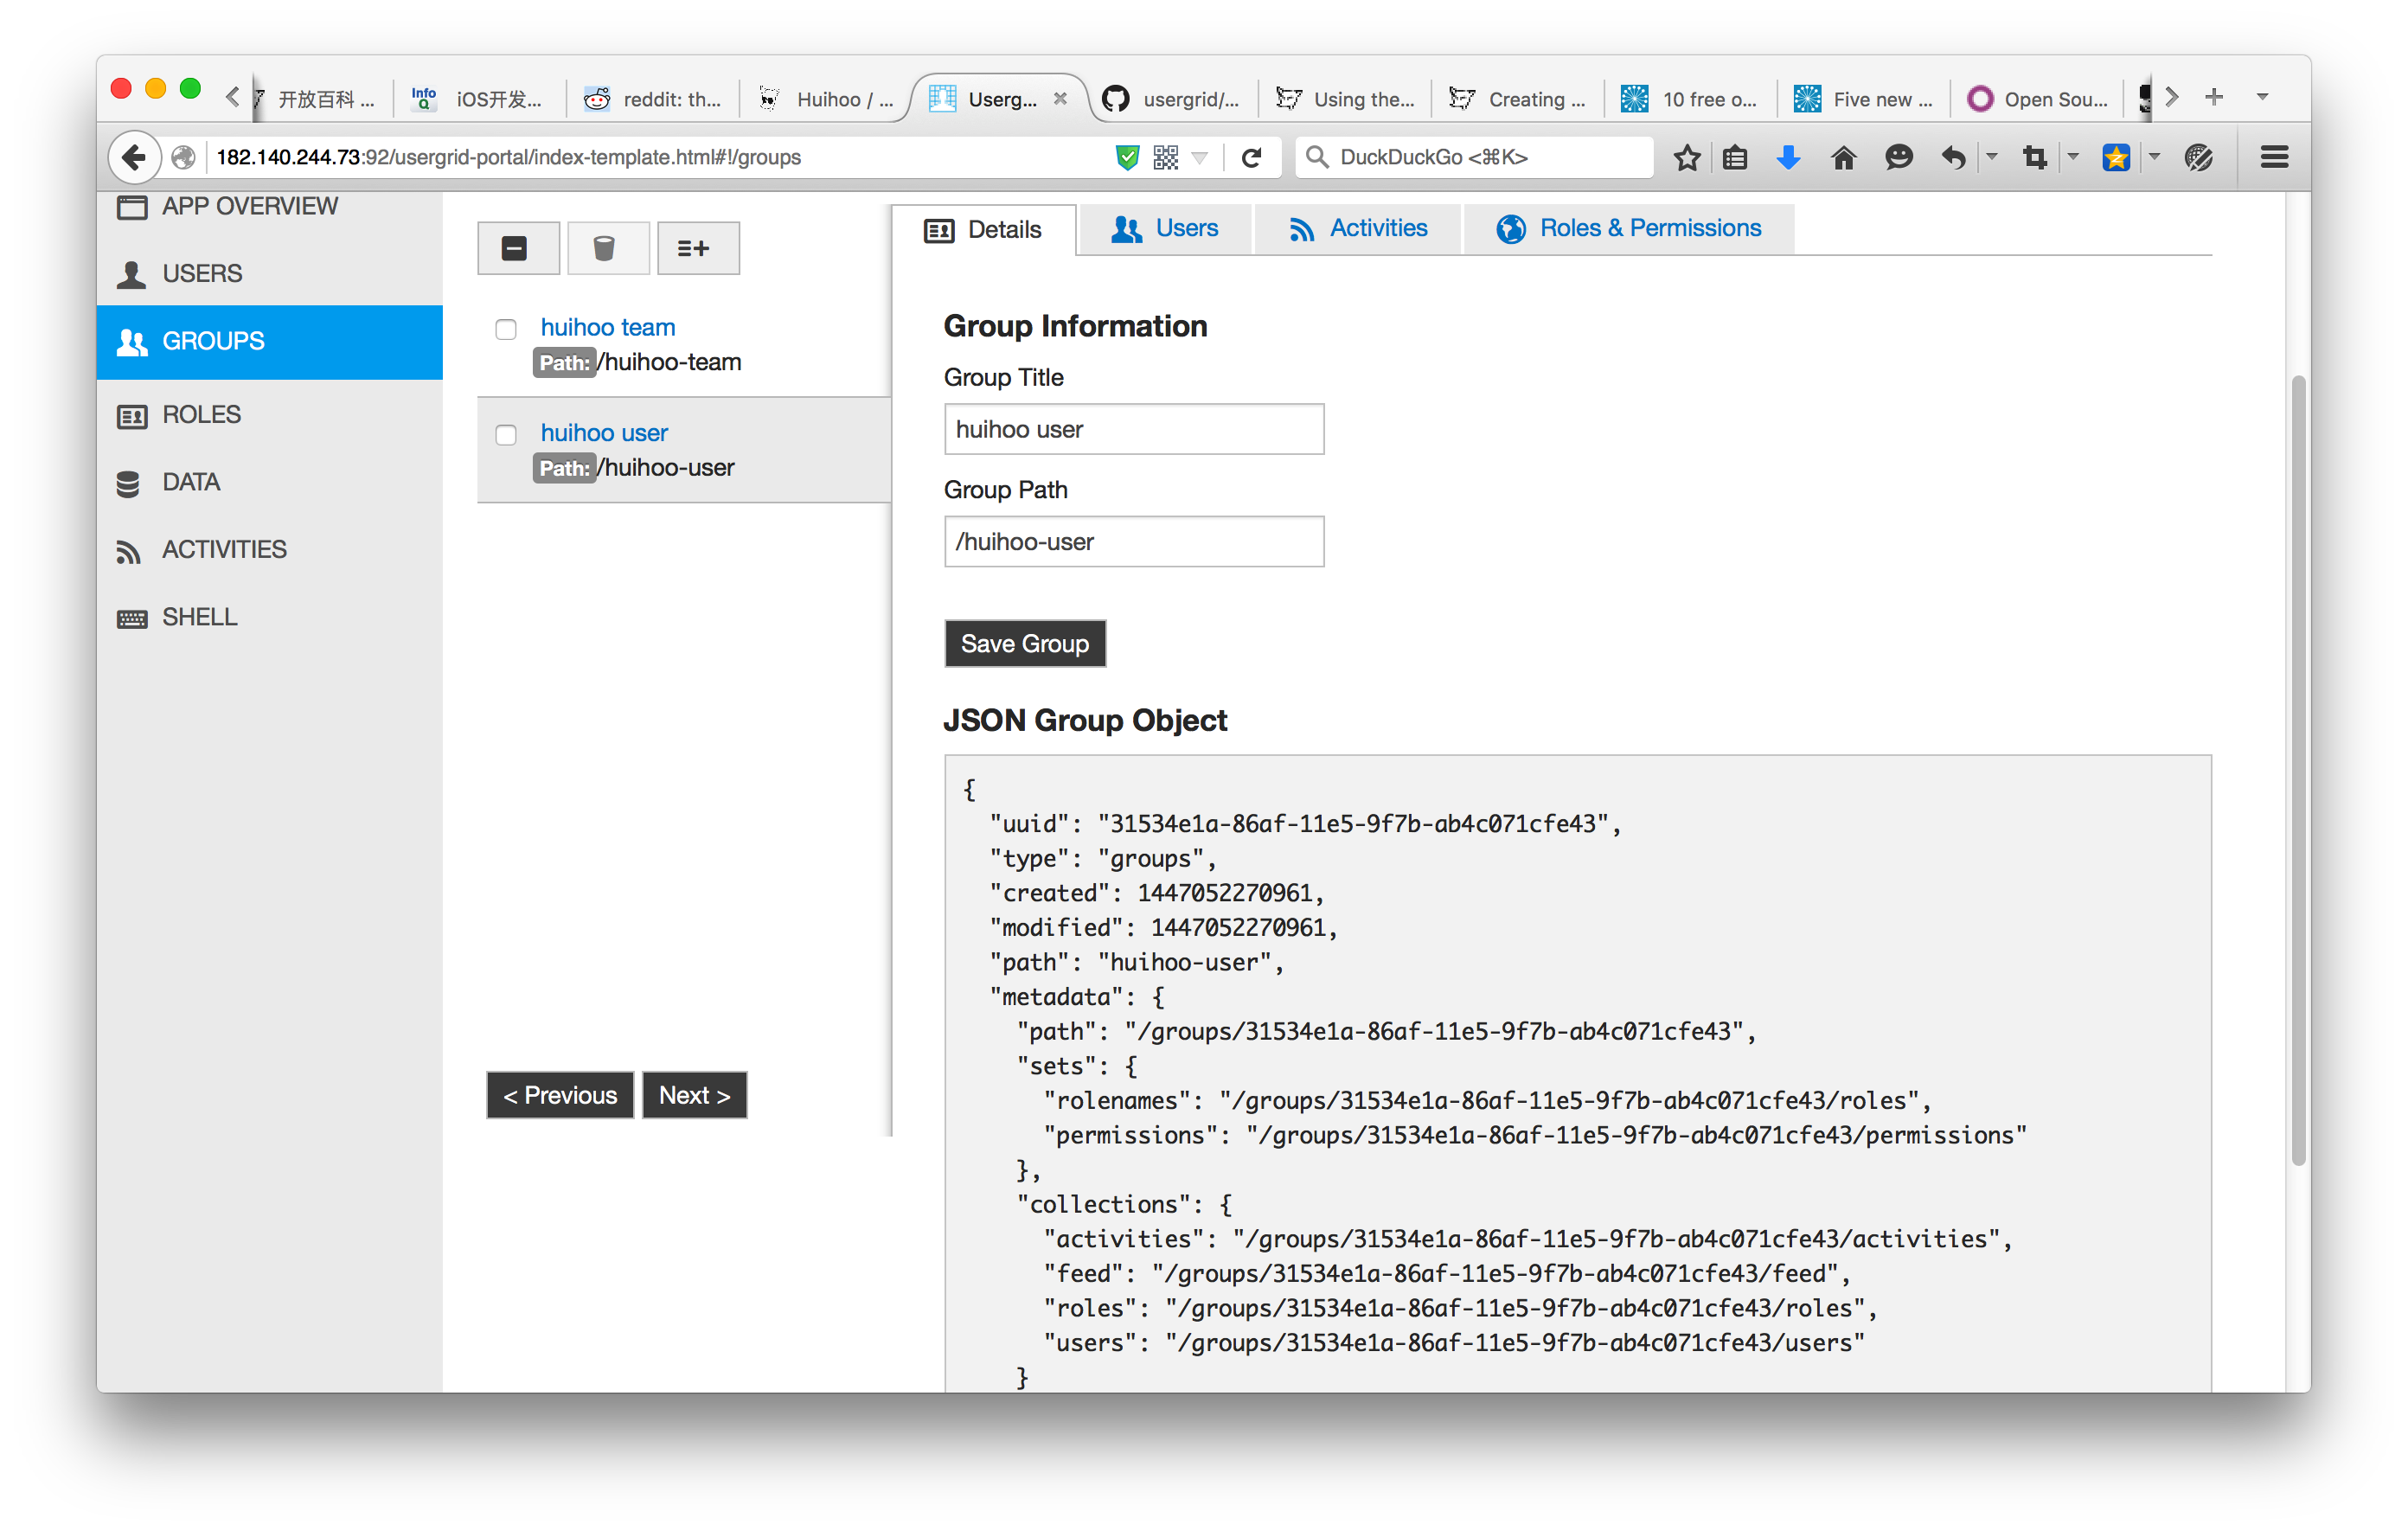Click the browser back arrow button
This screenshot has width=2408, height=1531.
pos(134,157)
